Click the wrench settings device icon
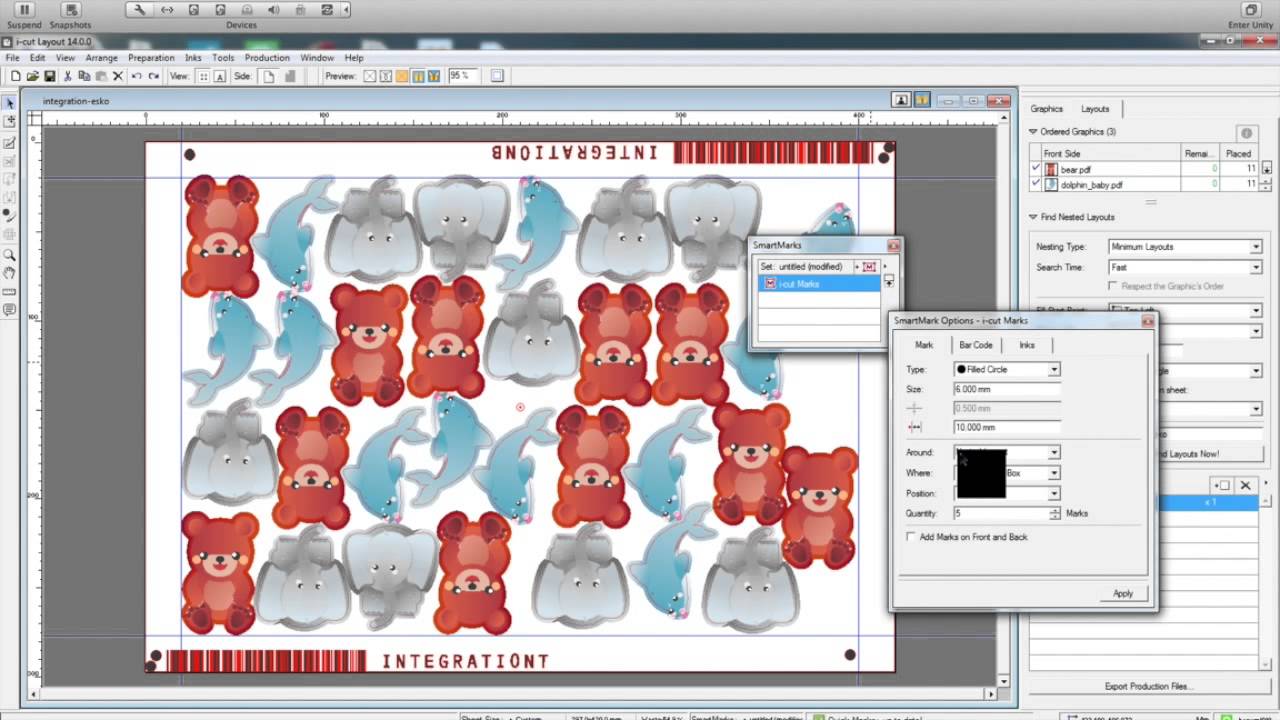This screenshot has width=1280, height=720. click(x=140, y=10)
